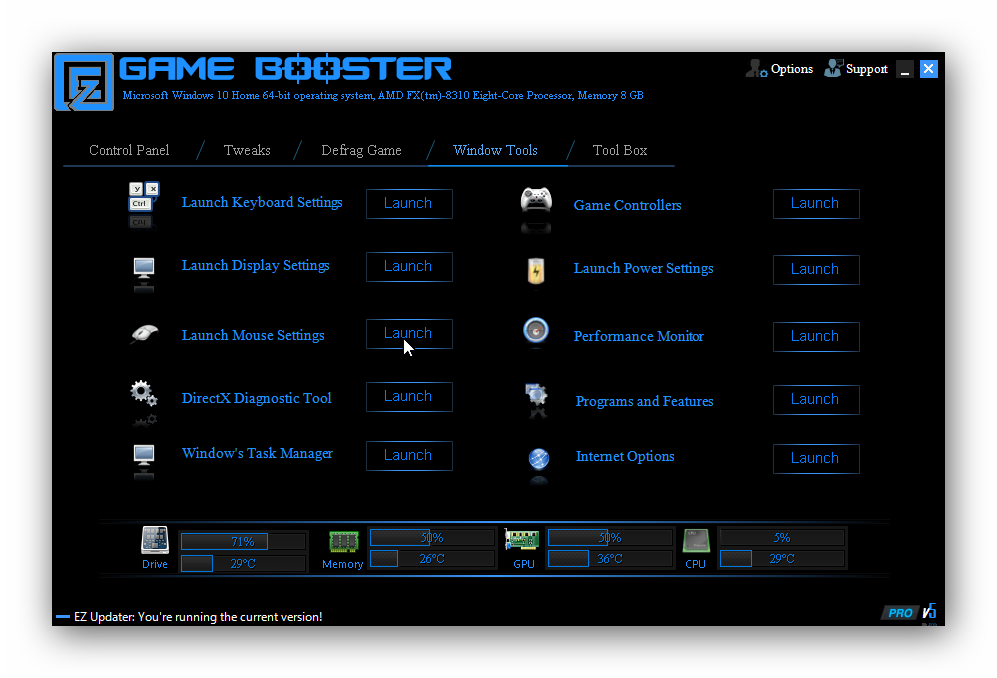Screen dimensions: 997x678
Task: Click the globe icon beside Internet Options
Action: pos(539,458)
